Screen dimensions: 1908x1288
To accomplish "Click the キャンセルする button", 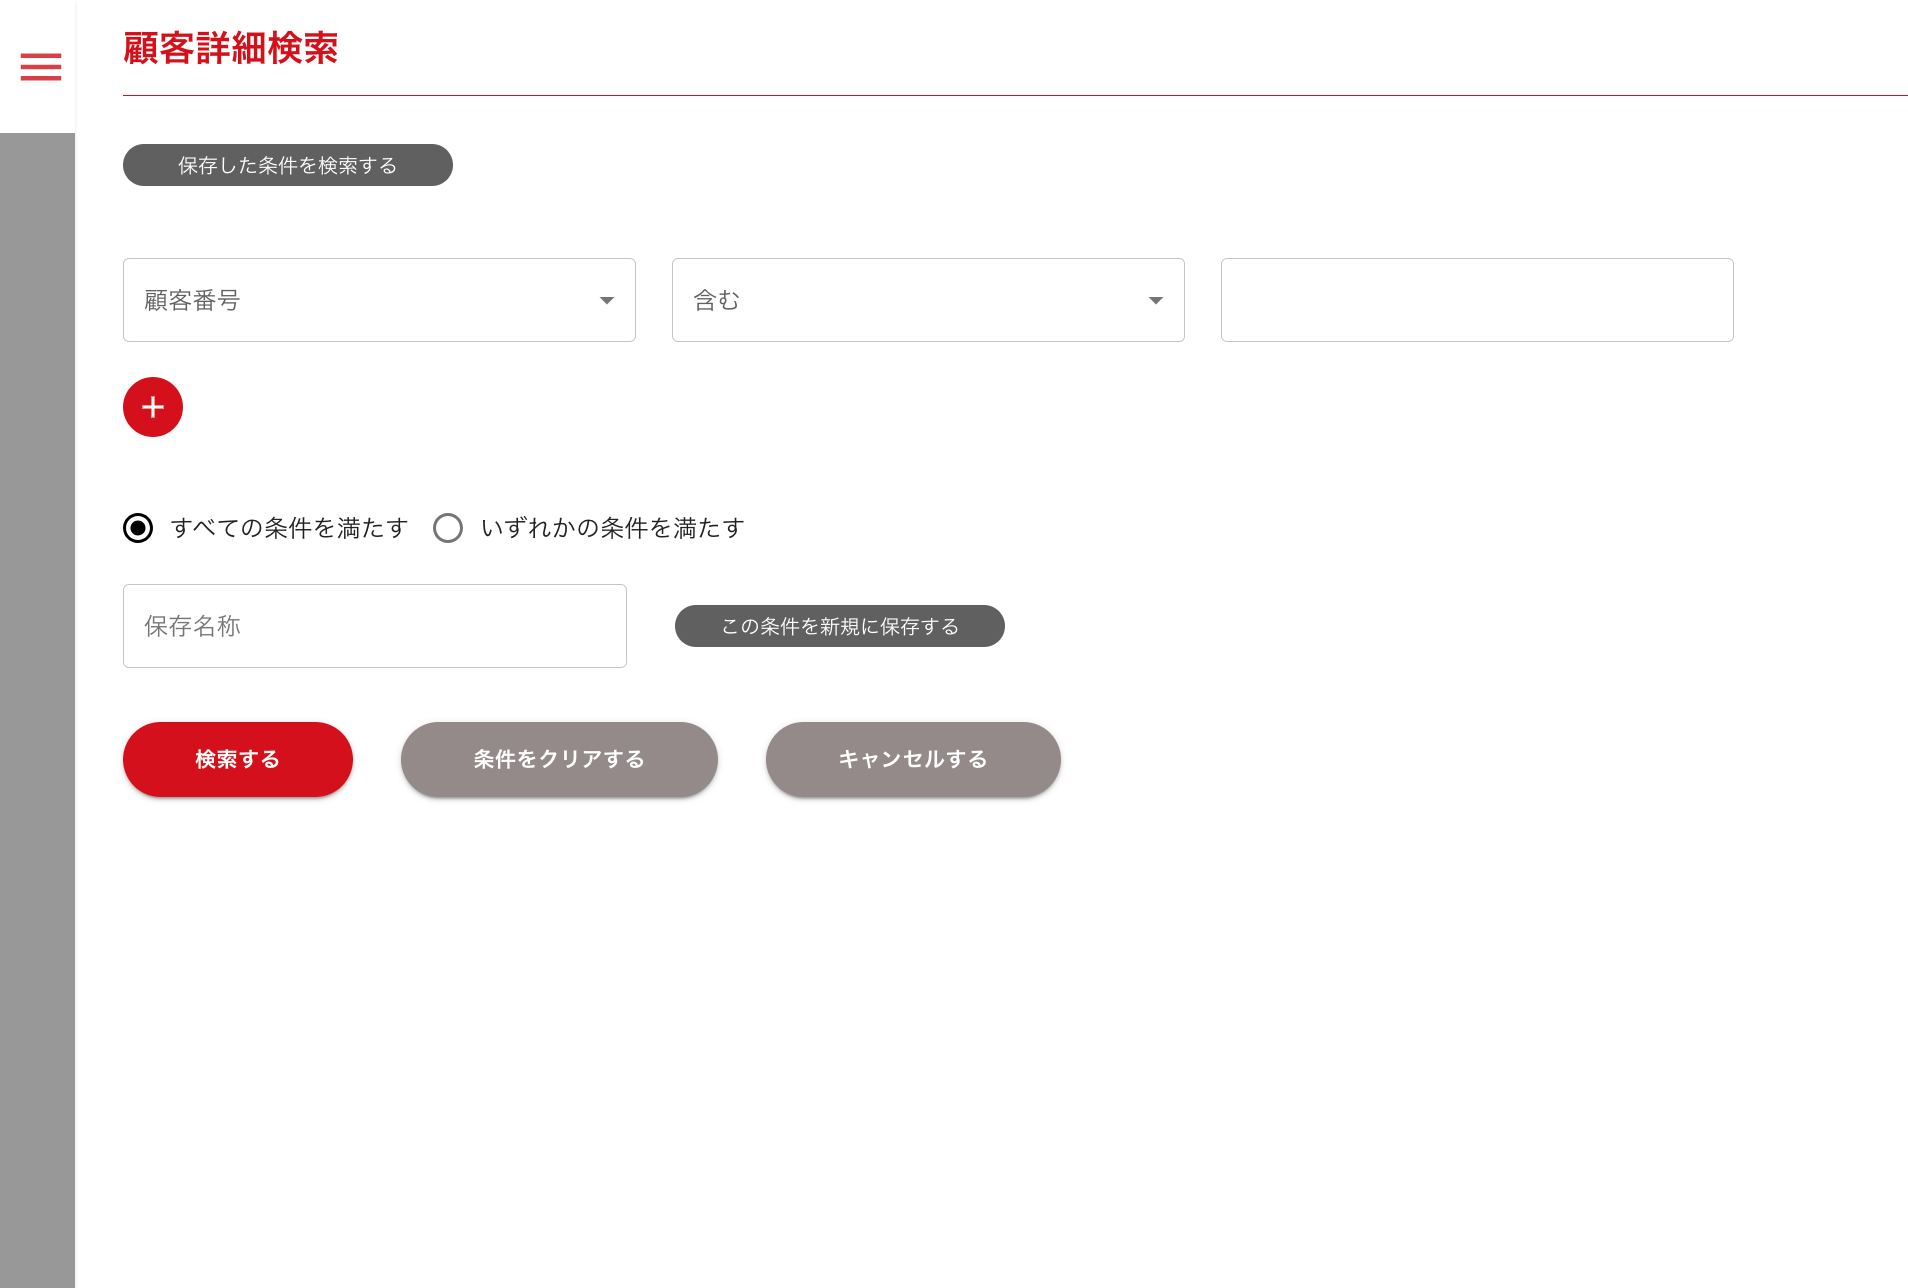I will click(x=913, y=760).
